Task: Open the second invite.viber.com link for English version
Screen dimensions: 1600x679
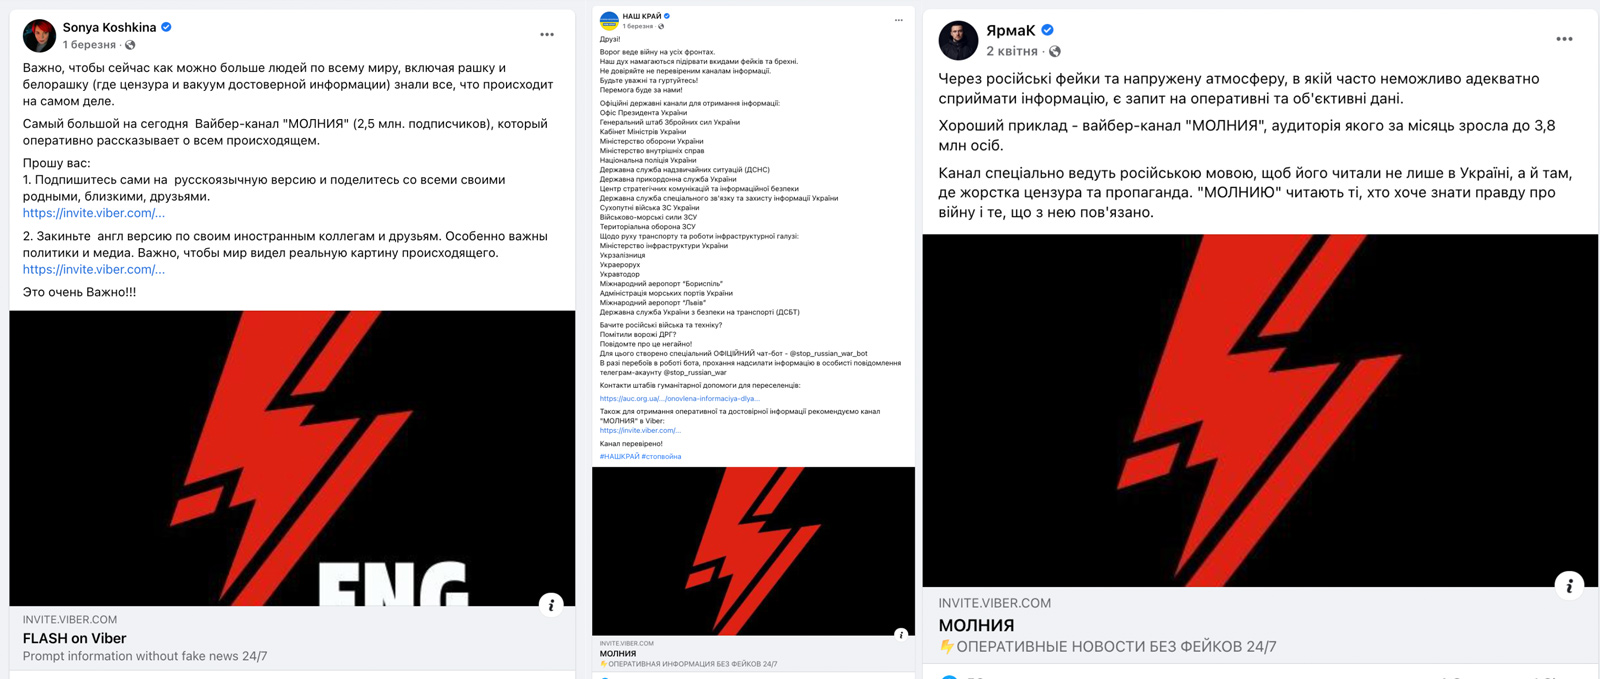Action: click(x=94, y=269)
